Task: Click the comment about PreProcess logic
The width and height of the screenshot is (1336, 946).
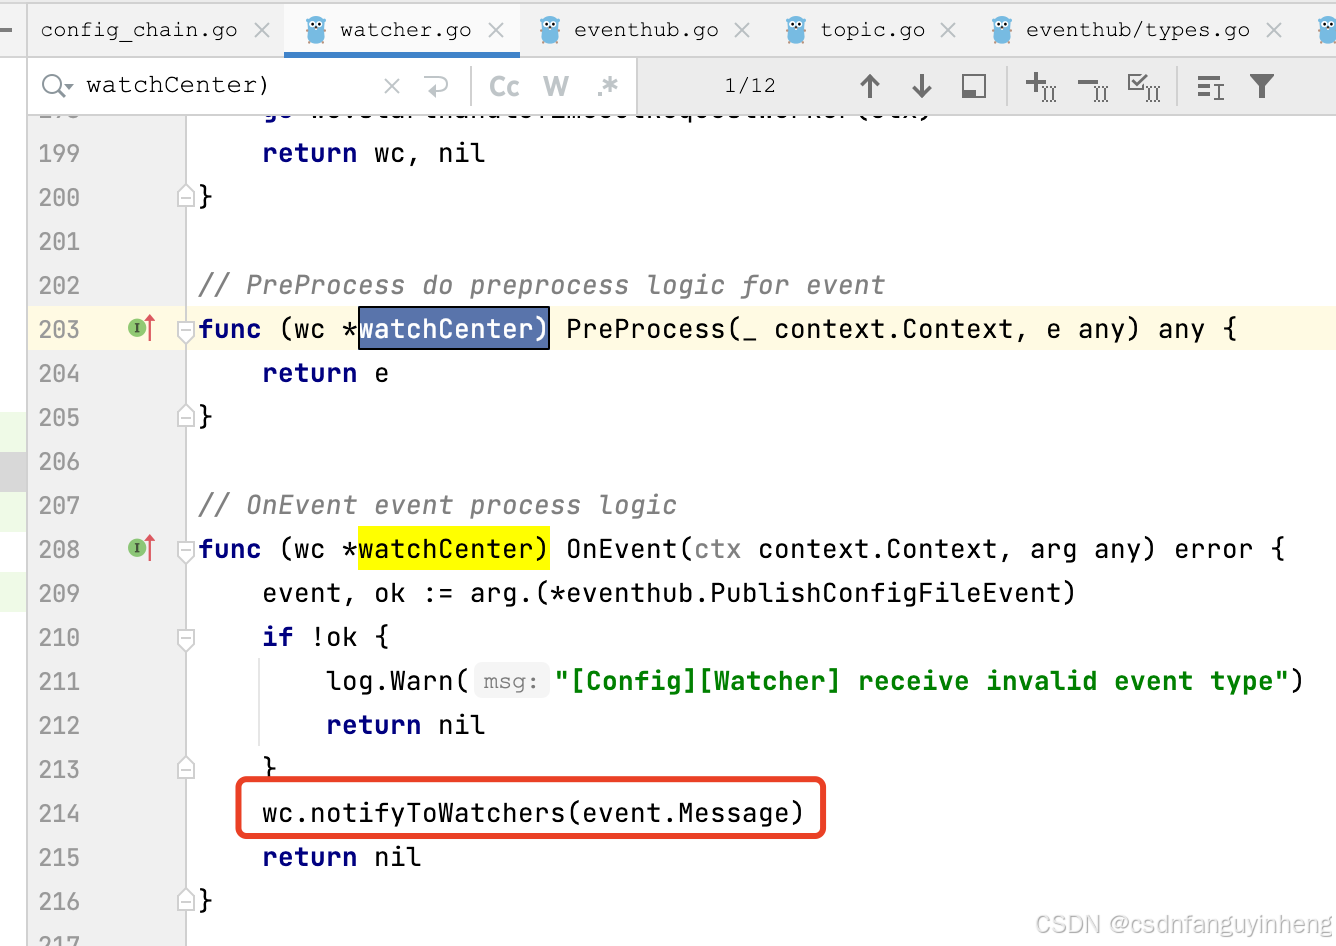Action: (542, 285)
